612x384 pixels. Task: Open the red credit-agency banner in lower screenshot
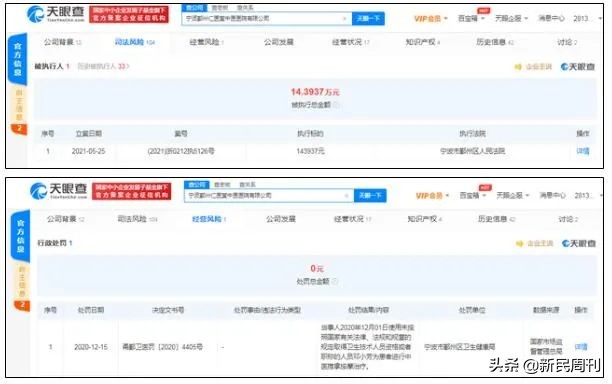click(132, 191)
